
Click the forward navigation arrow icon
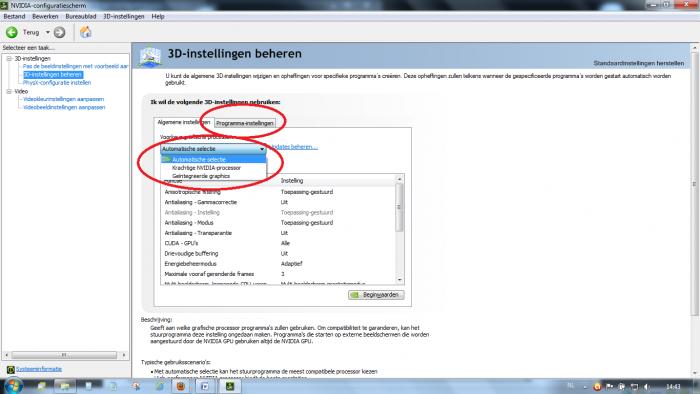click(x=59, y=32)
